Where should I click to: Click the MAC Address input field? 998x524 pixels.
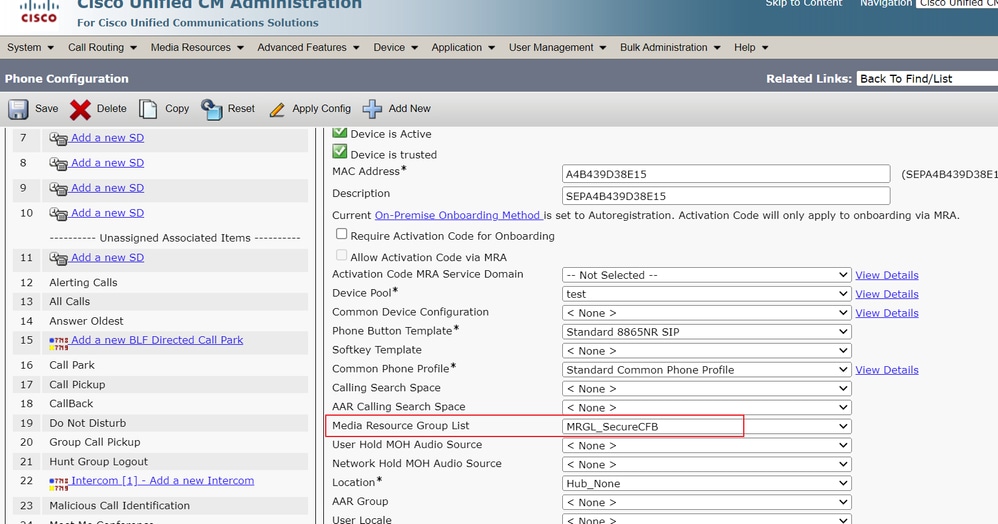click(x=726, y=174)
